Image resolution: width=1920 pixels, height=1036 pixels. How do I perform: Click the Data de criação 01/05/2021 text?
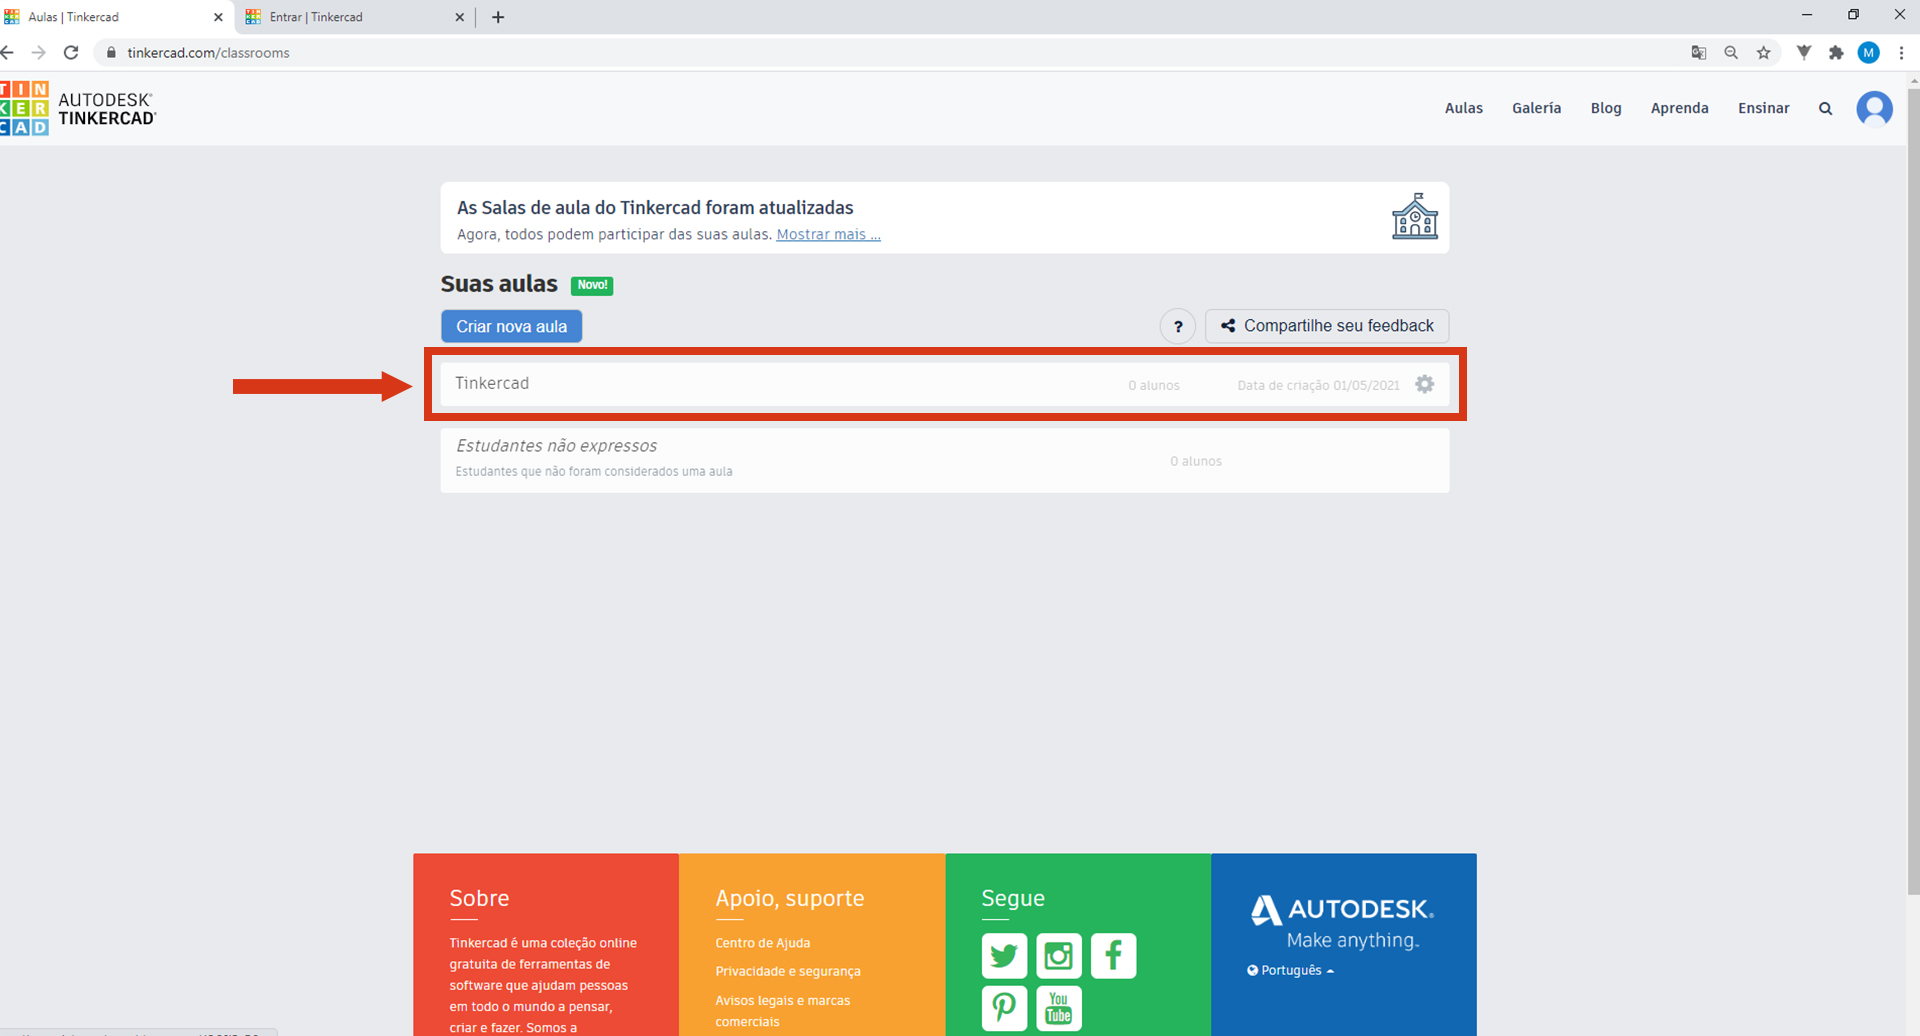click(1318, 385)
